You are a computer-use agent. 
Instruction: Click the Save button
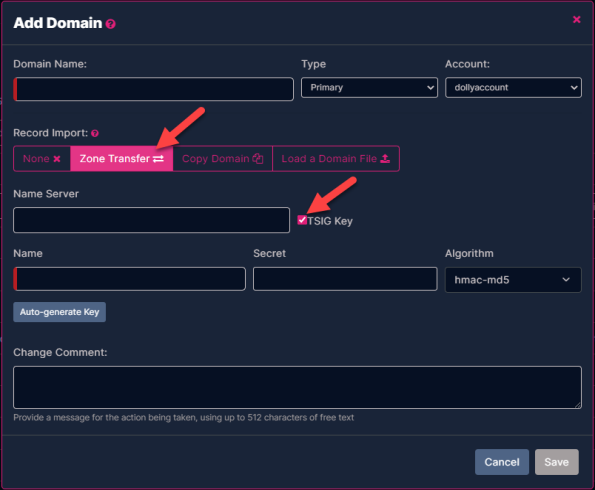coord(557,462)
